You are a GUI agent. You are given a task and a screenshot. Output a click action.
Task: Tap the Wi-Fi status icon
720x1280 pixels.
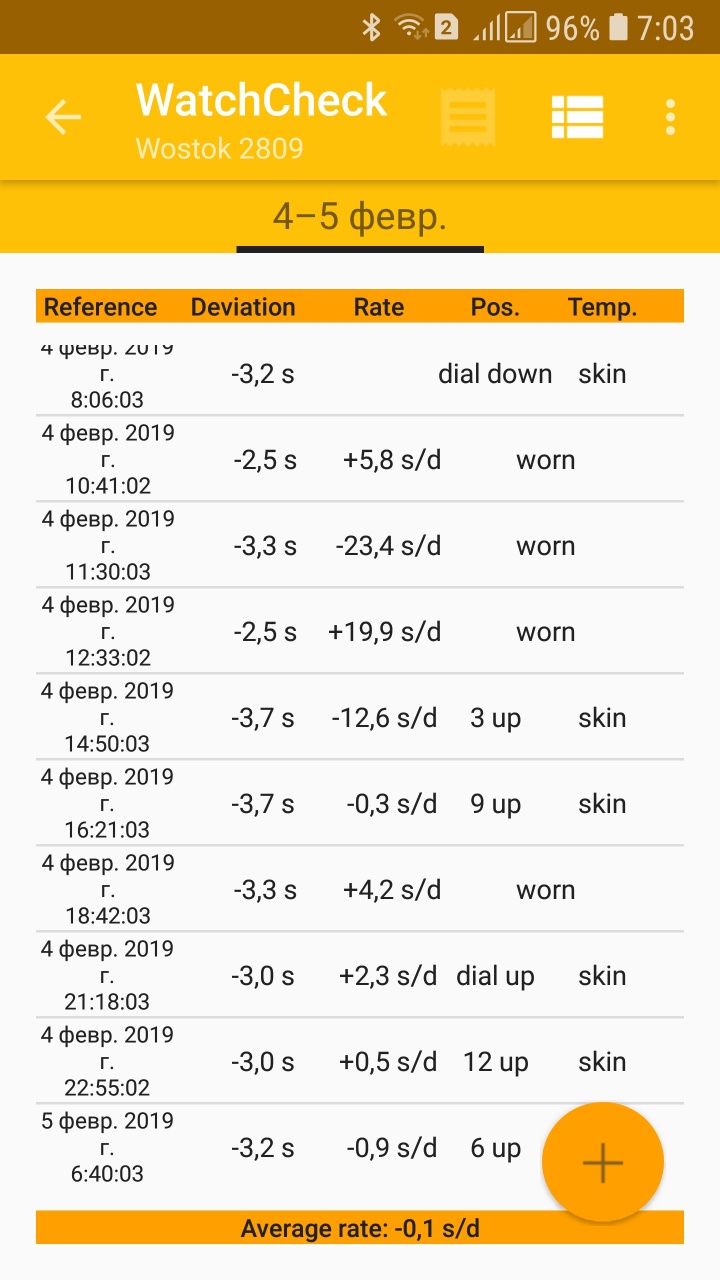click(x=409, y=28)
